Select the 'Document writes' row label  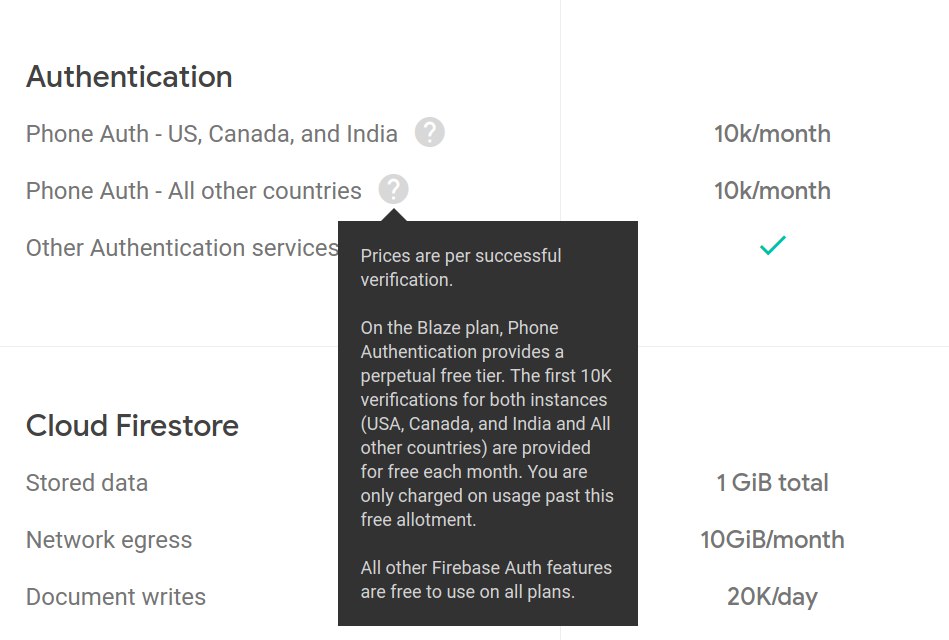tap(116, 597)
